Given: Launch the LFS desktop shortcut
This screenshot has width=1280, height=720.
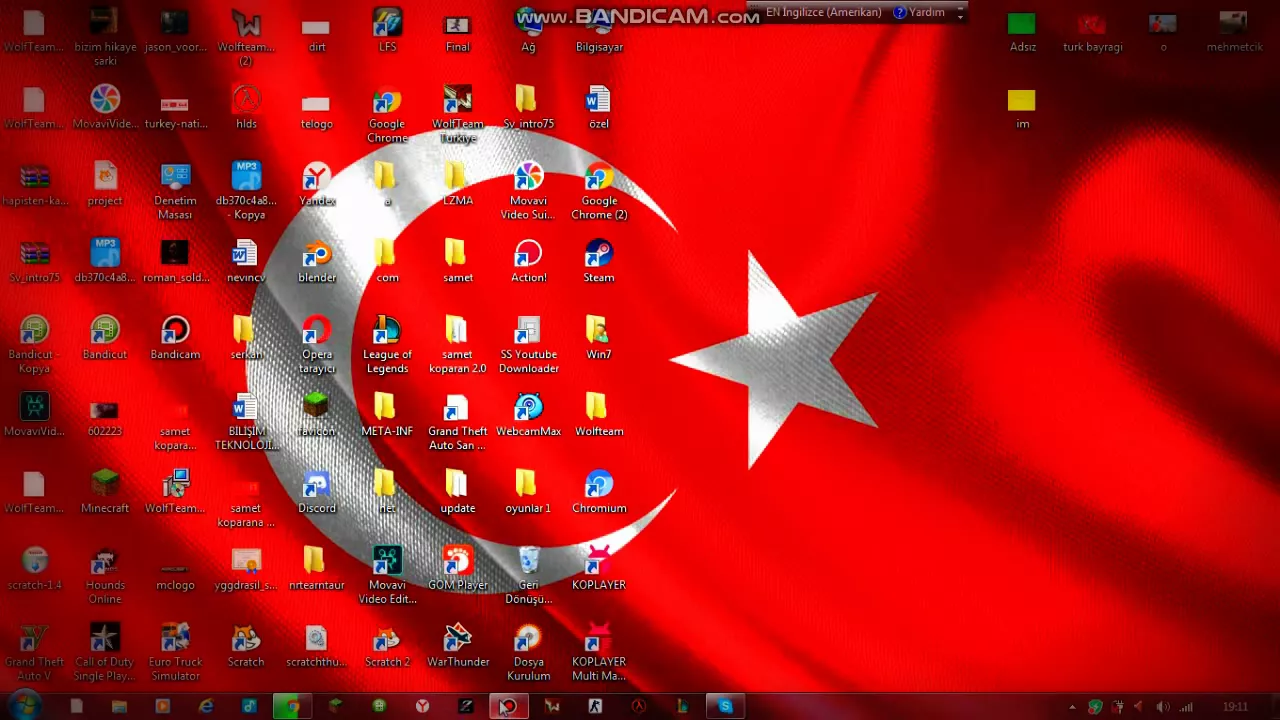Looking at the screenshot, I should coord(387,30).
